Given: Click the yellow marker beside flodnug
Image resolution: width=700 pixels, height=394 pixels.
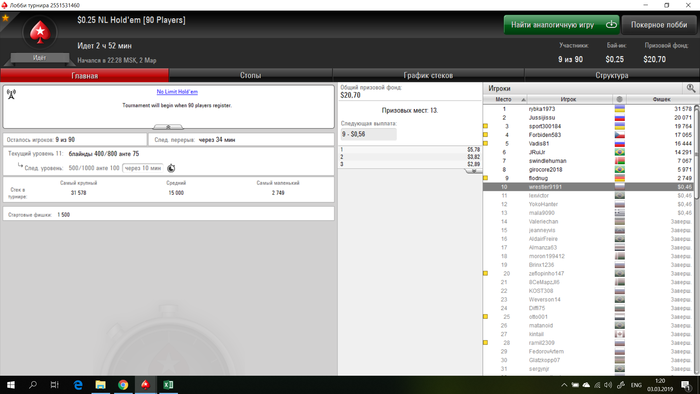Looking at the screenshot, I should [x=486, y=178].
